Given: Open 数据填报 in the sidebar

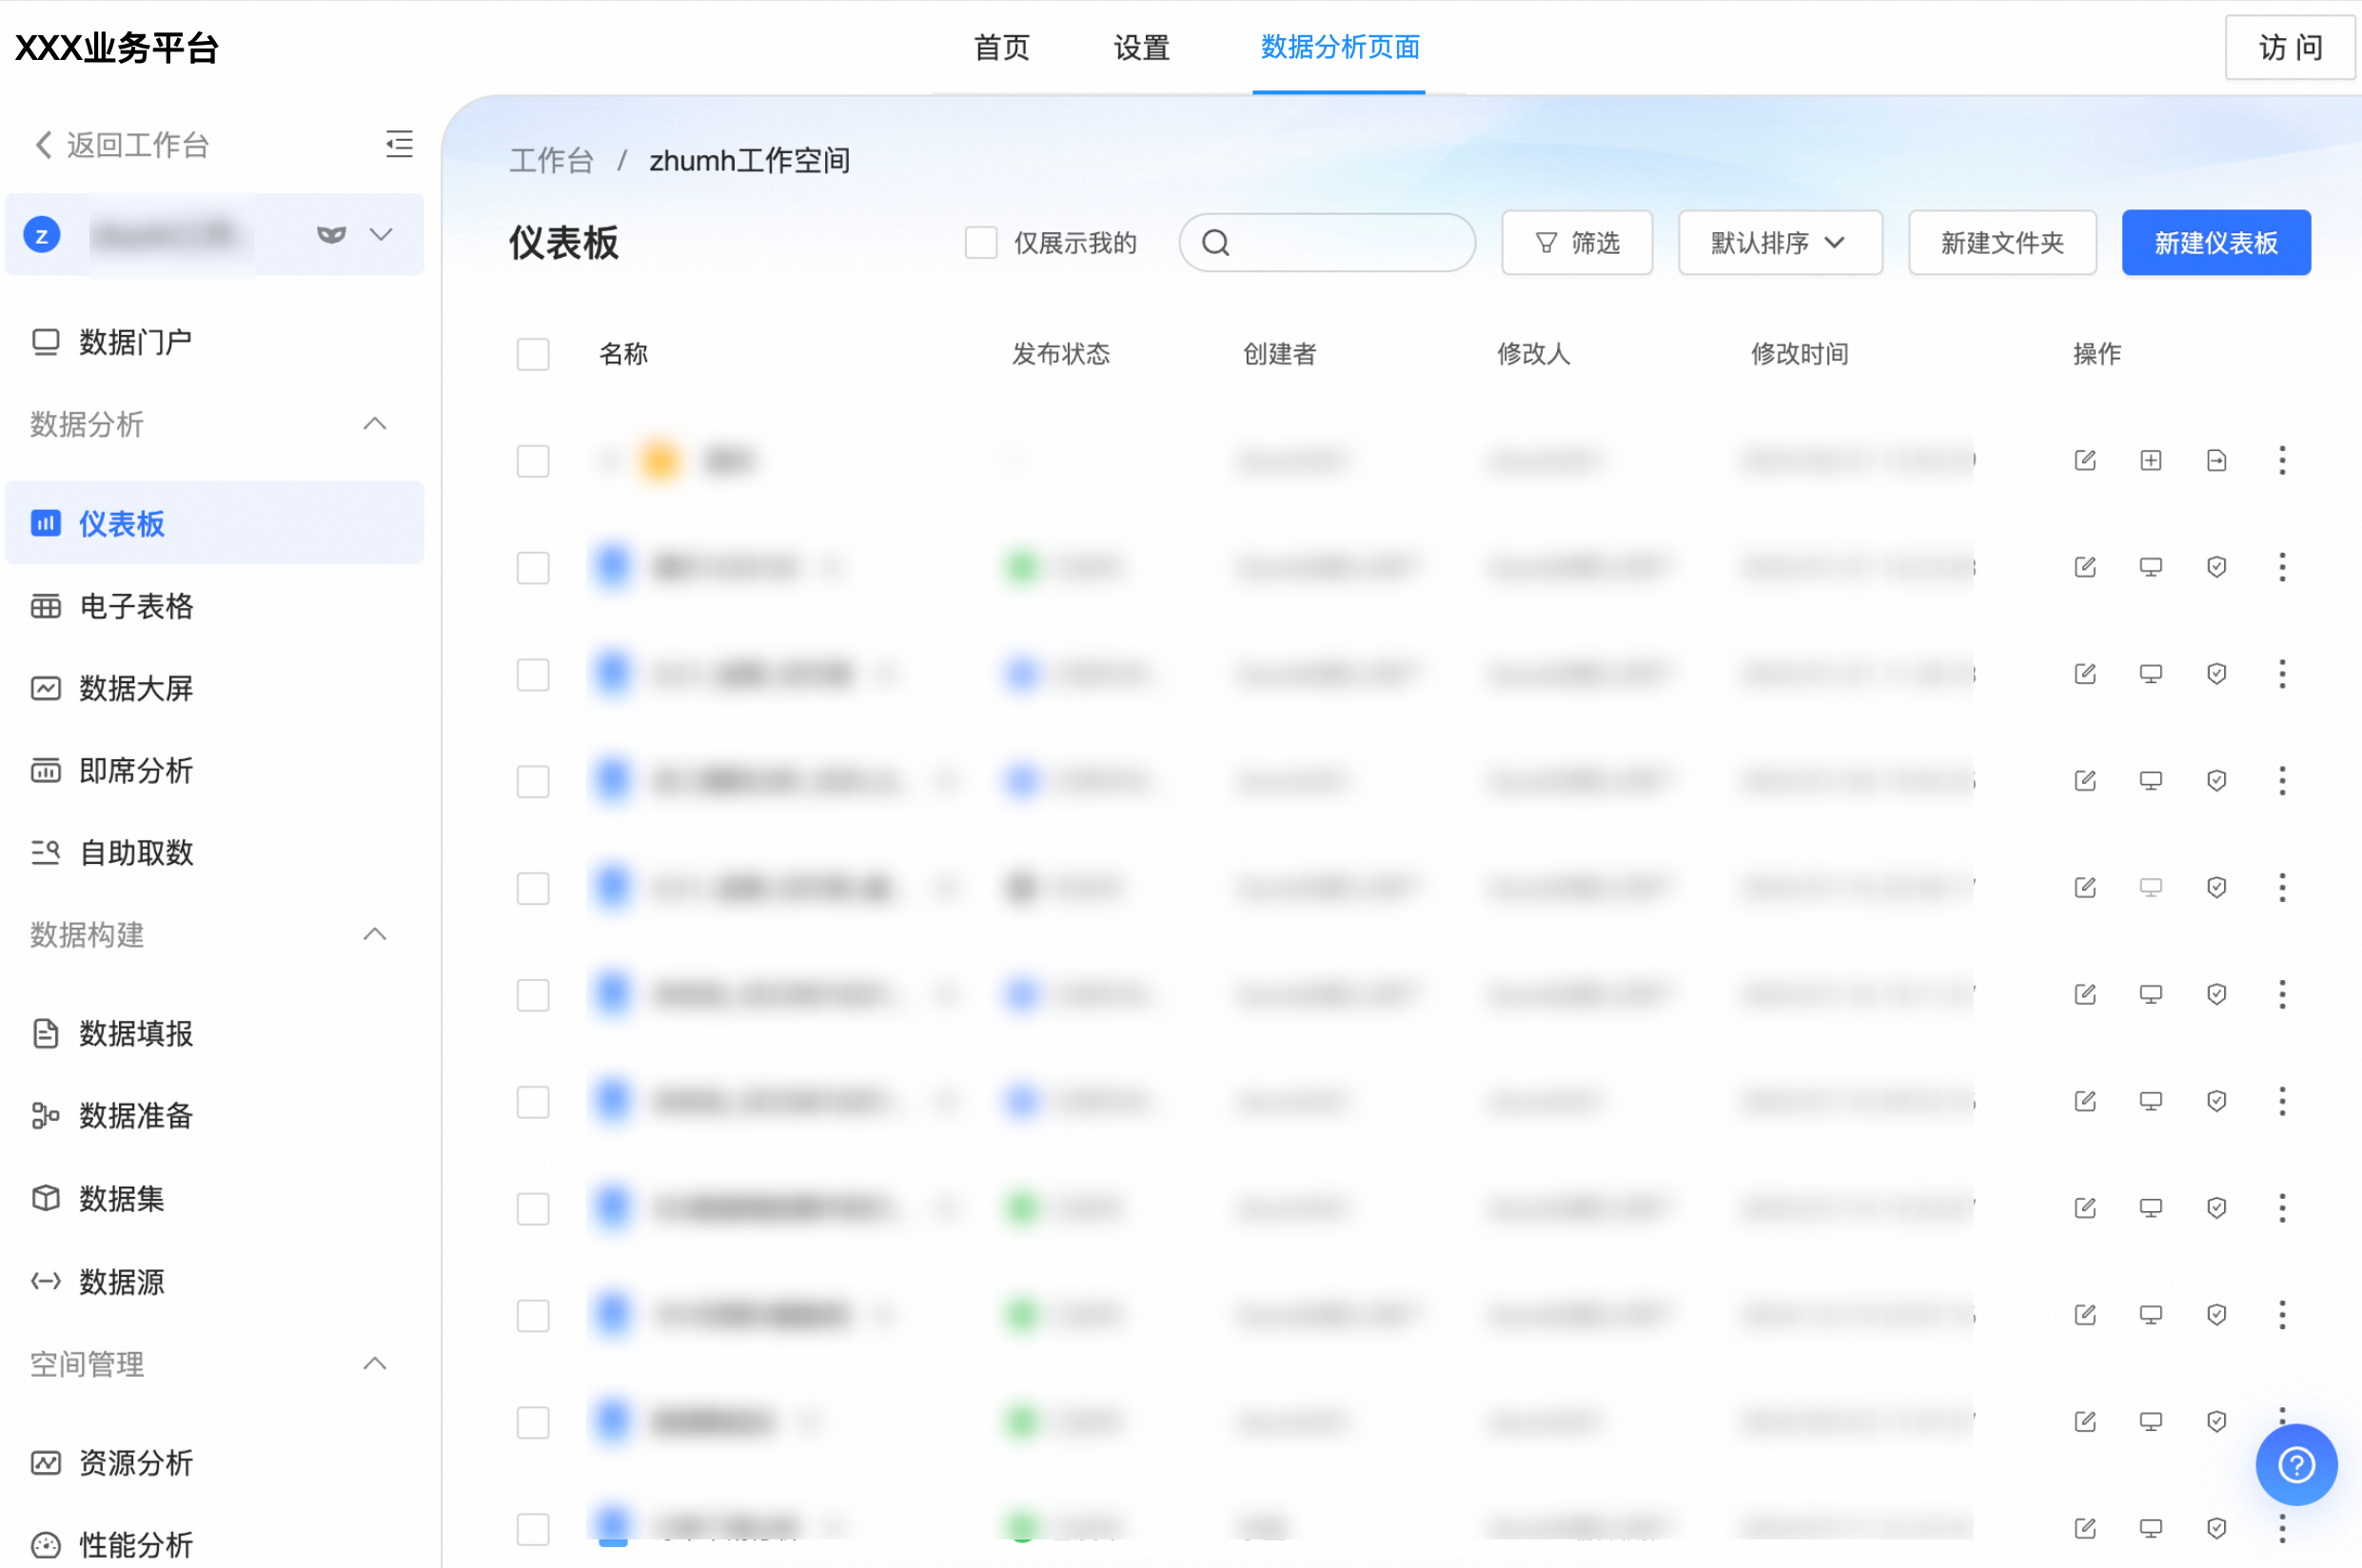Looking at the screenshot, I should tap(214, 1033).
